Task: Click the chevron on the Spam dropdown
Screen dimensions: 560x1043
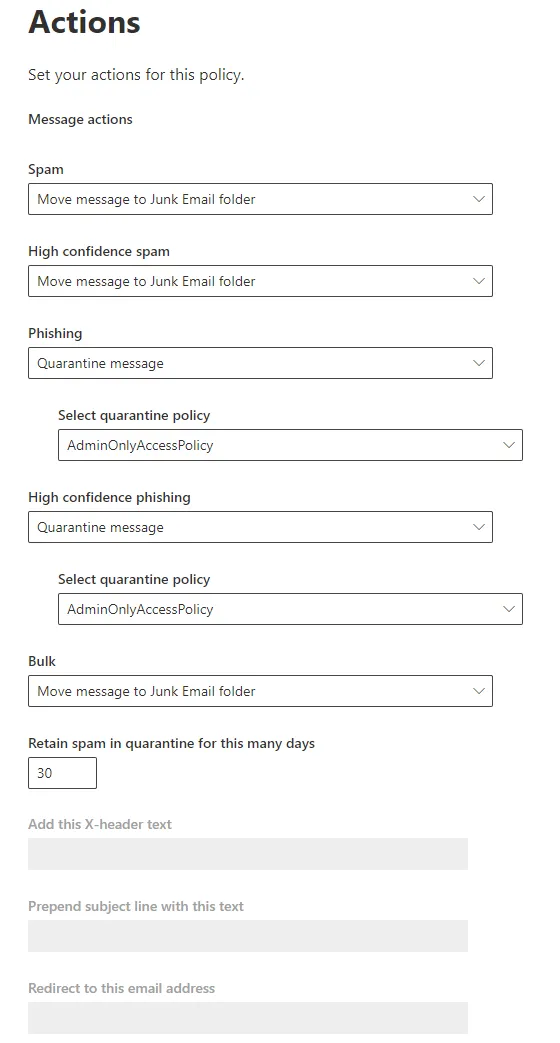Action: (478, 199)
